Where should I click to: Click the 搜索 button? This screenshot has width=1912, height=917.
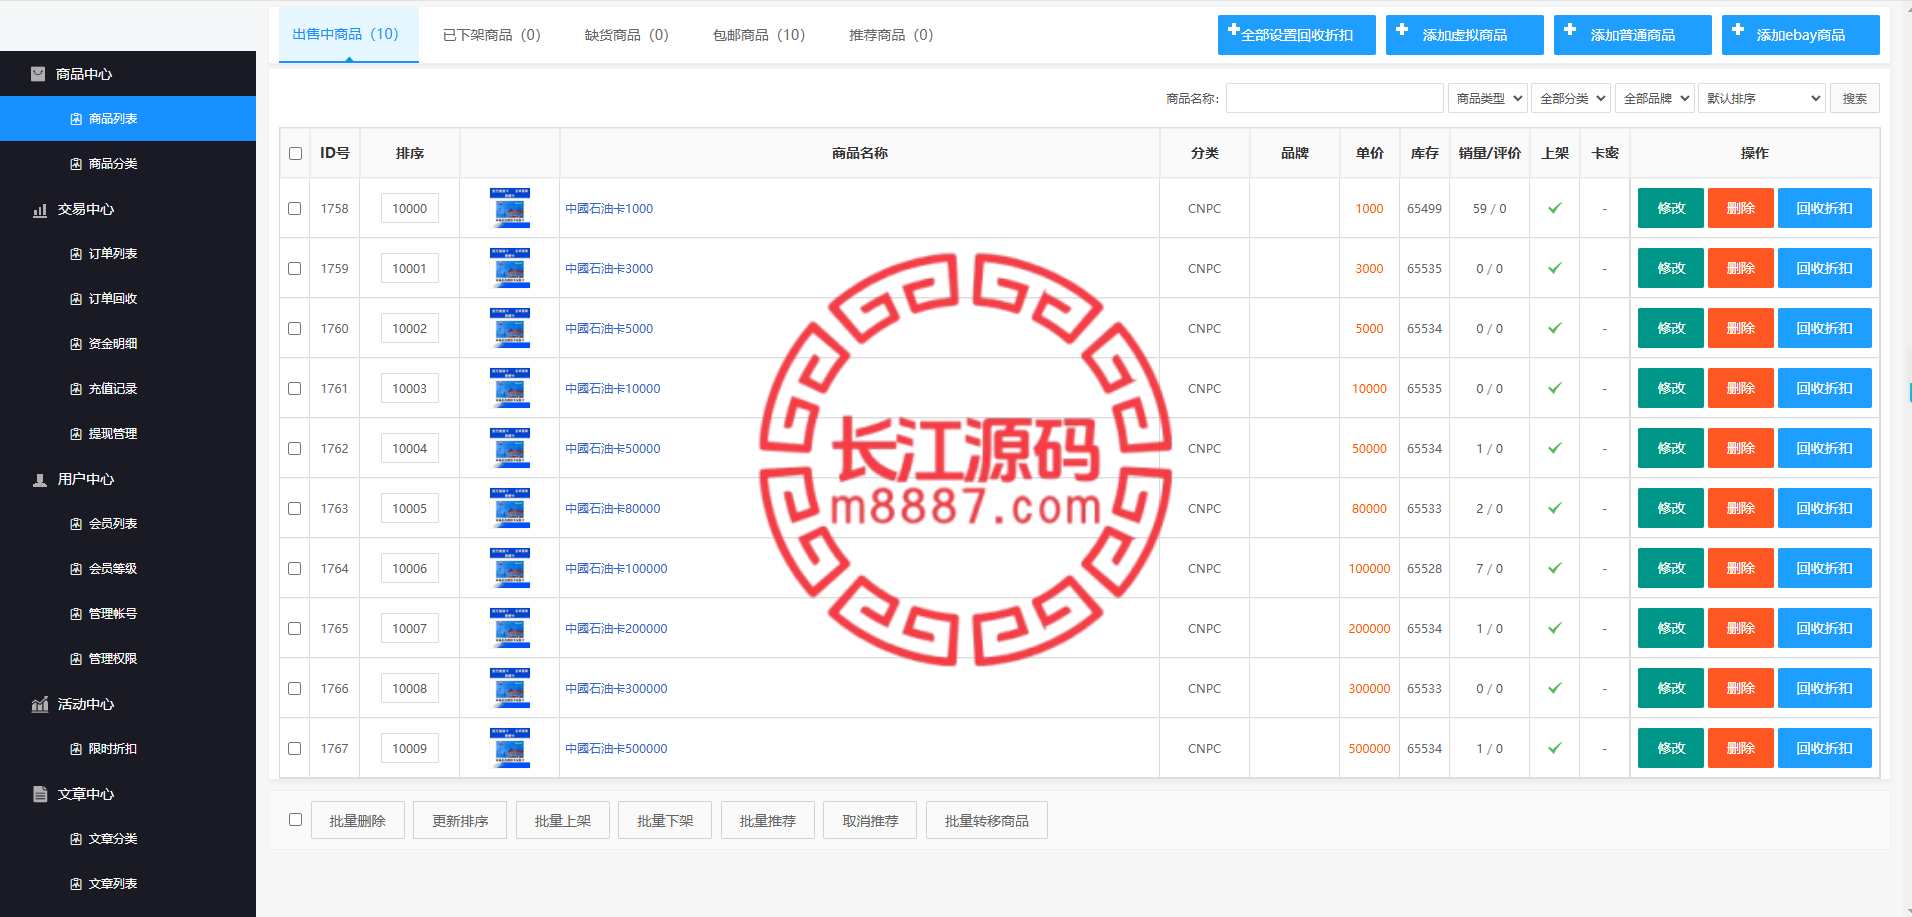coord(1855,98)
